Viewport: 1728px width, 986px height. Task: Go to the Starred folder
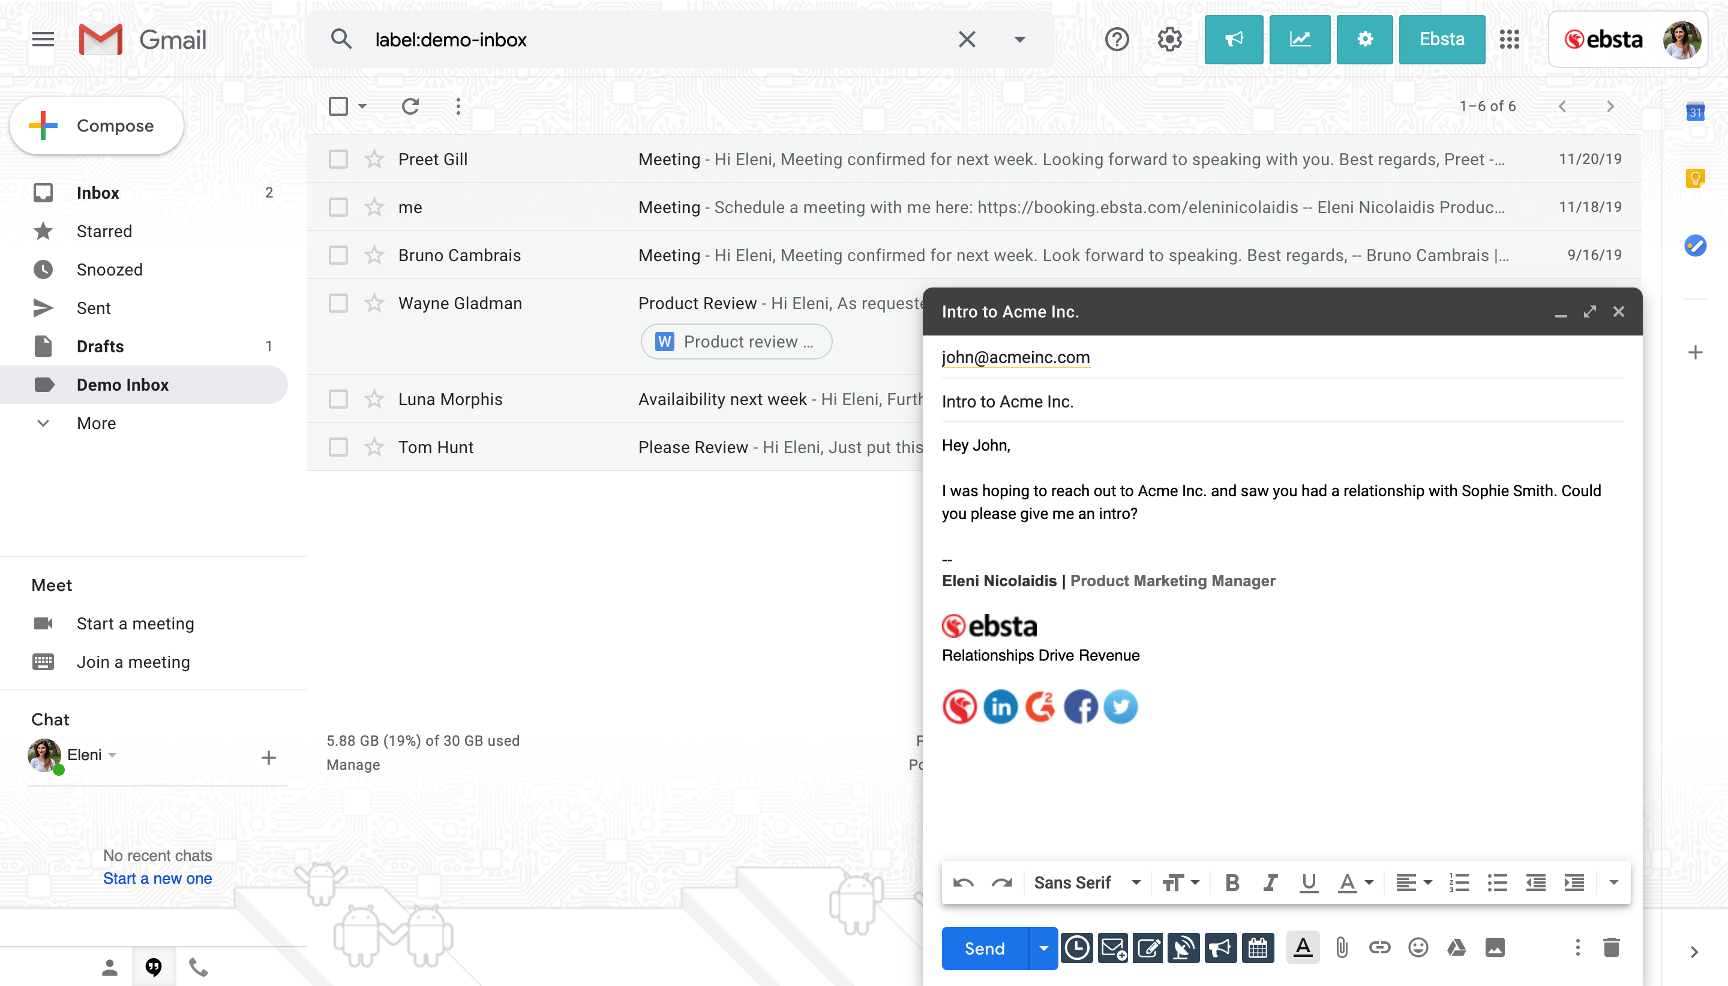104,231
